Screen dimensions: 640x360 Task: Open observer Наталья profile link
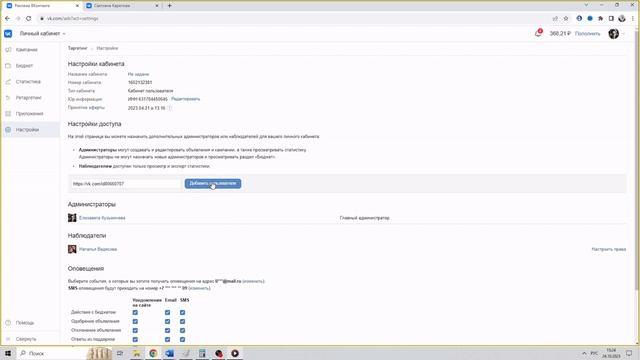click(x=98, y=249)
